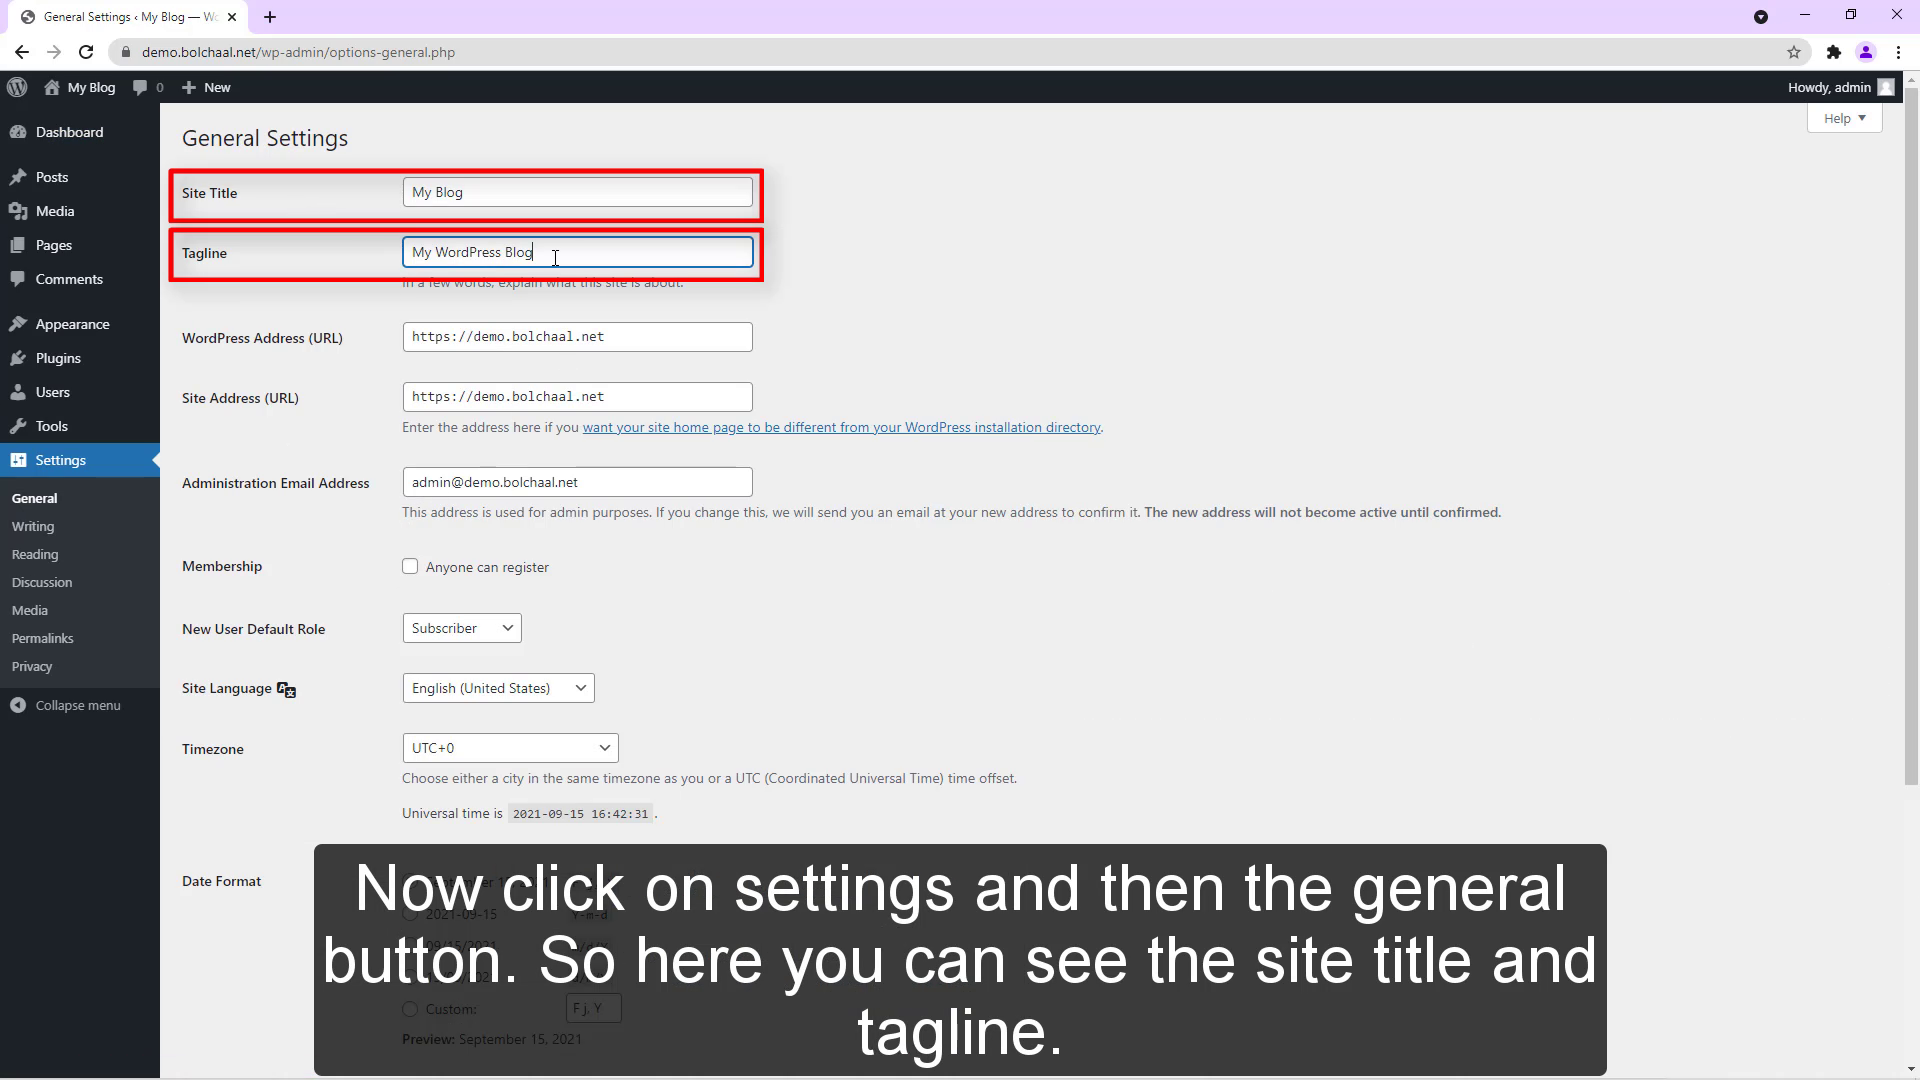The height and width of the screenshot is (1080, 1920).
Task: Open tab search dropdown arrow
Action: 1761,17
